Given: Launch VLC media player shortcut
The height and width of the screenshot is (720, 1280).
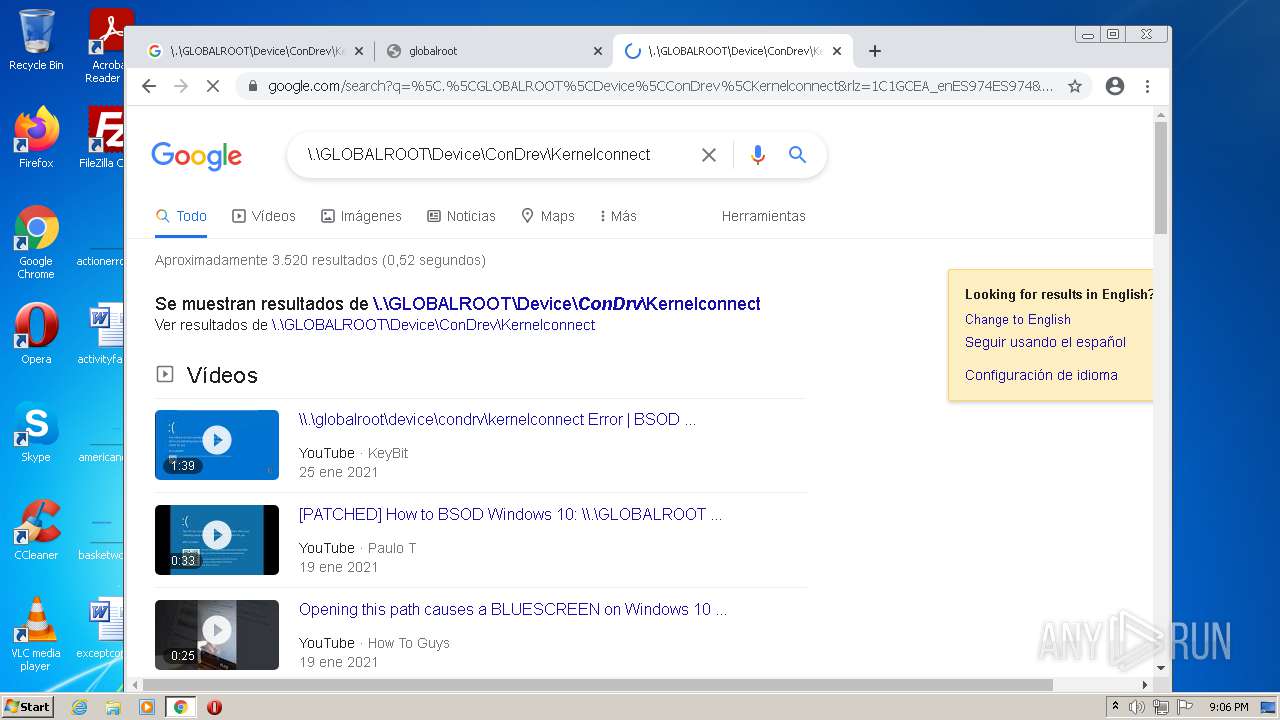Looking at the screenshot, I should coord(36,634).
